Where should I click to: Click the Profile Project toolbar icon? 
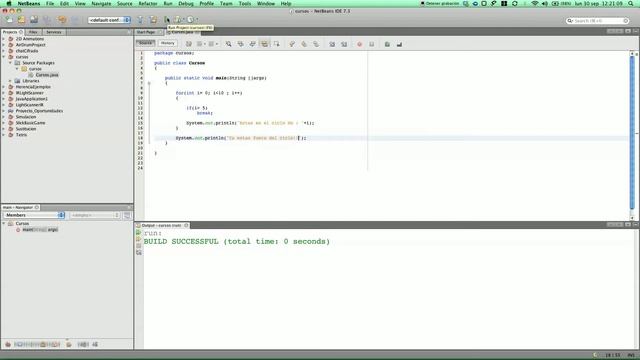point(191,20)
